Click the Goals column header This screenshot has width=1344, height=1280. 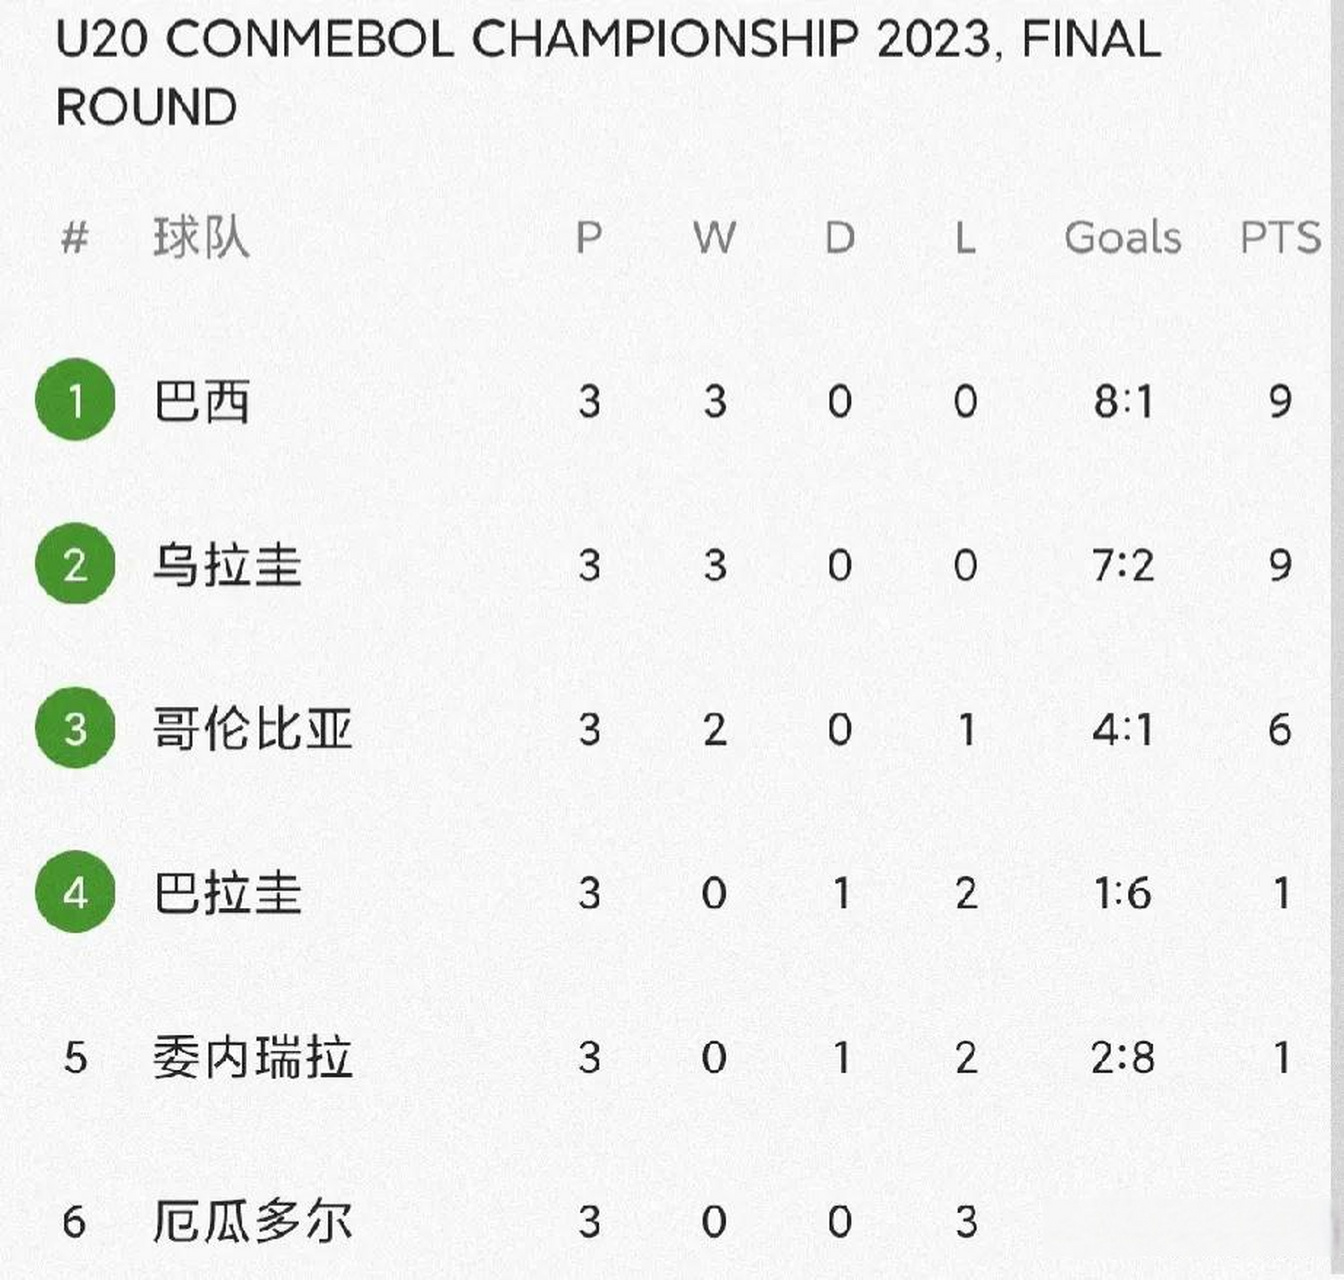click(1122, 238)
